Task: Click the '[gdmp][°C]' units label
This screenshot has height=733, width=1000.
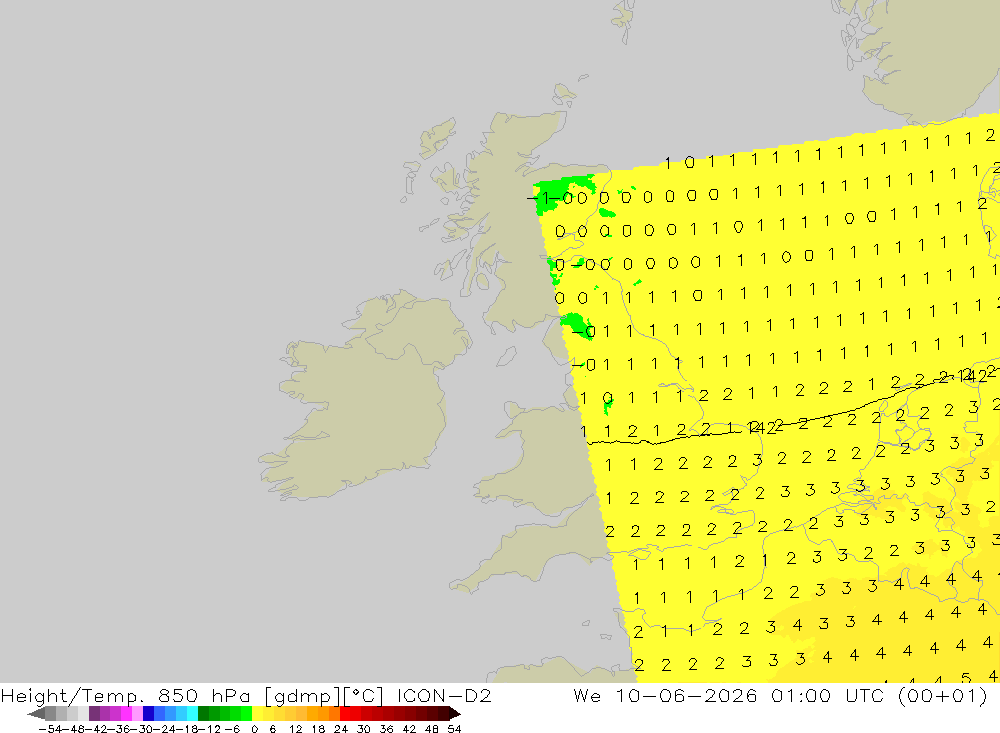Action: tap(324, 695)
